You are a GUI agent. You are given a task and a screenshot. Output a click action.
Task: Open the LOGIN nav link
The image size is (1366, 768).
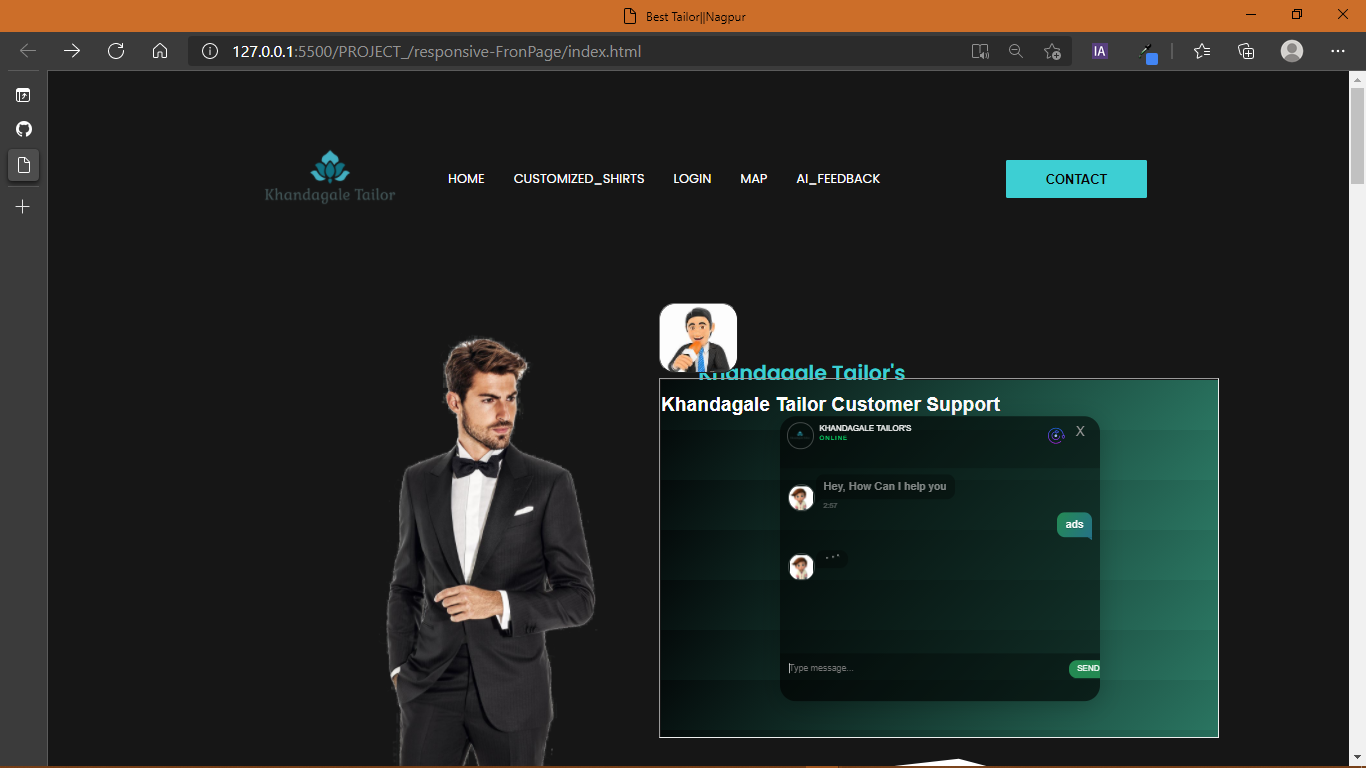coord(692,179)
